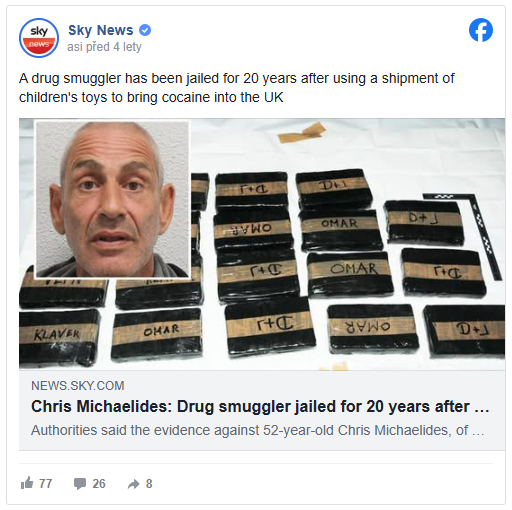Click the share arrow icon
Image resolution: width=512 pixels, height=510 pixels.
(134, 484)
